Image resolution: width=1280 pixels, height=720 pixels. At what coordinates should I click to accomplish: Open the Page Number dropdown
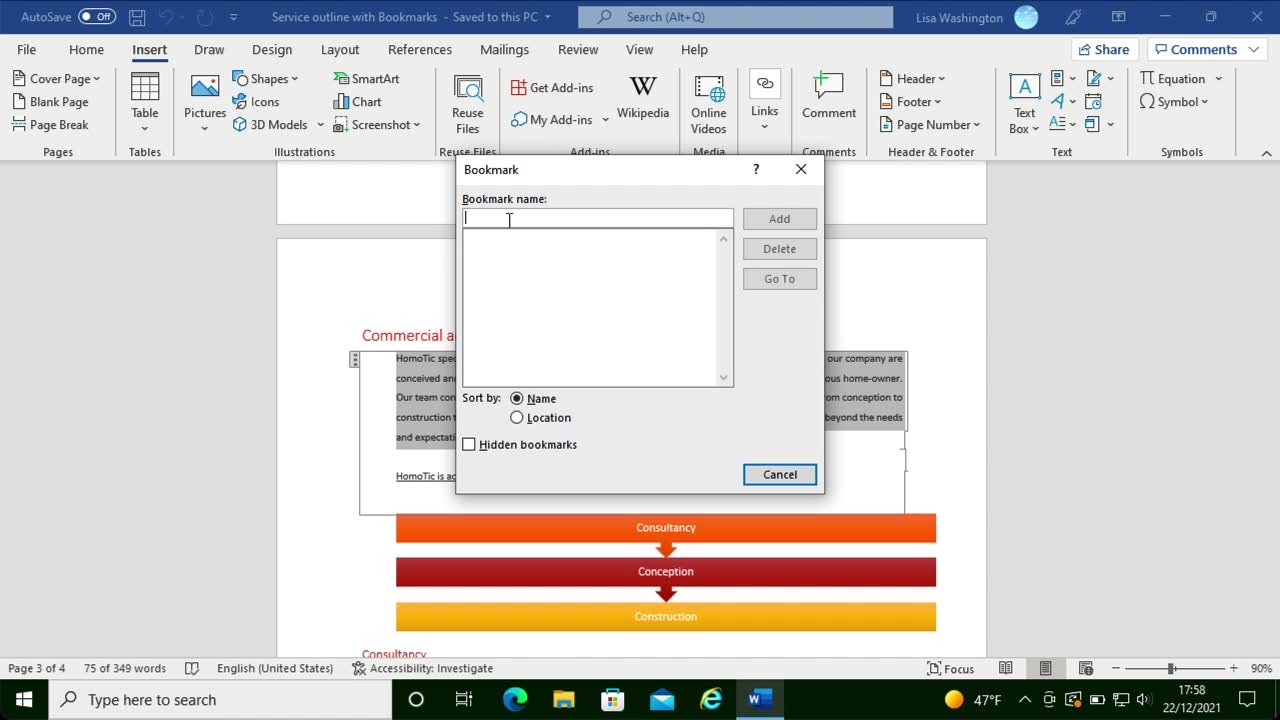[x=930, y=125]
